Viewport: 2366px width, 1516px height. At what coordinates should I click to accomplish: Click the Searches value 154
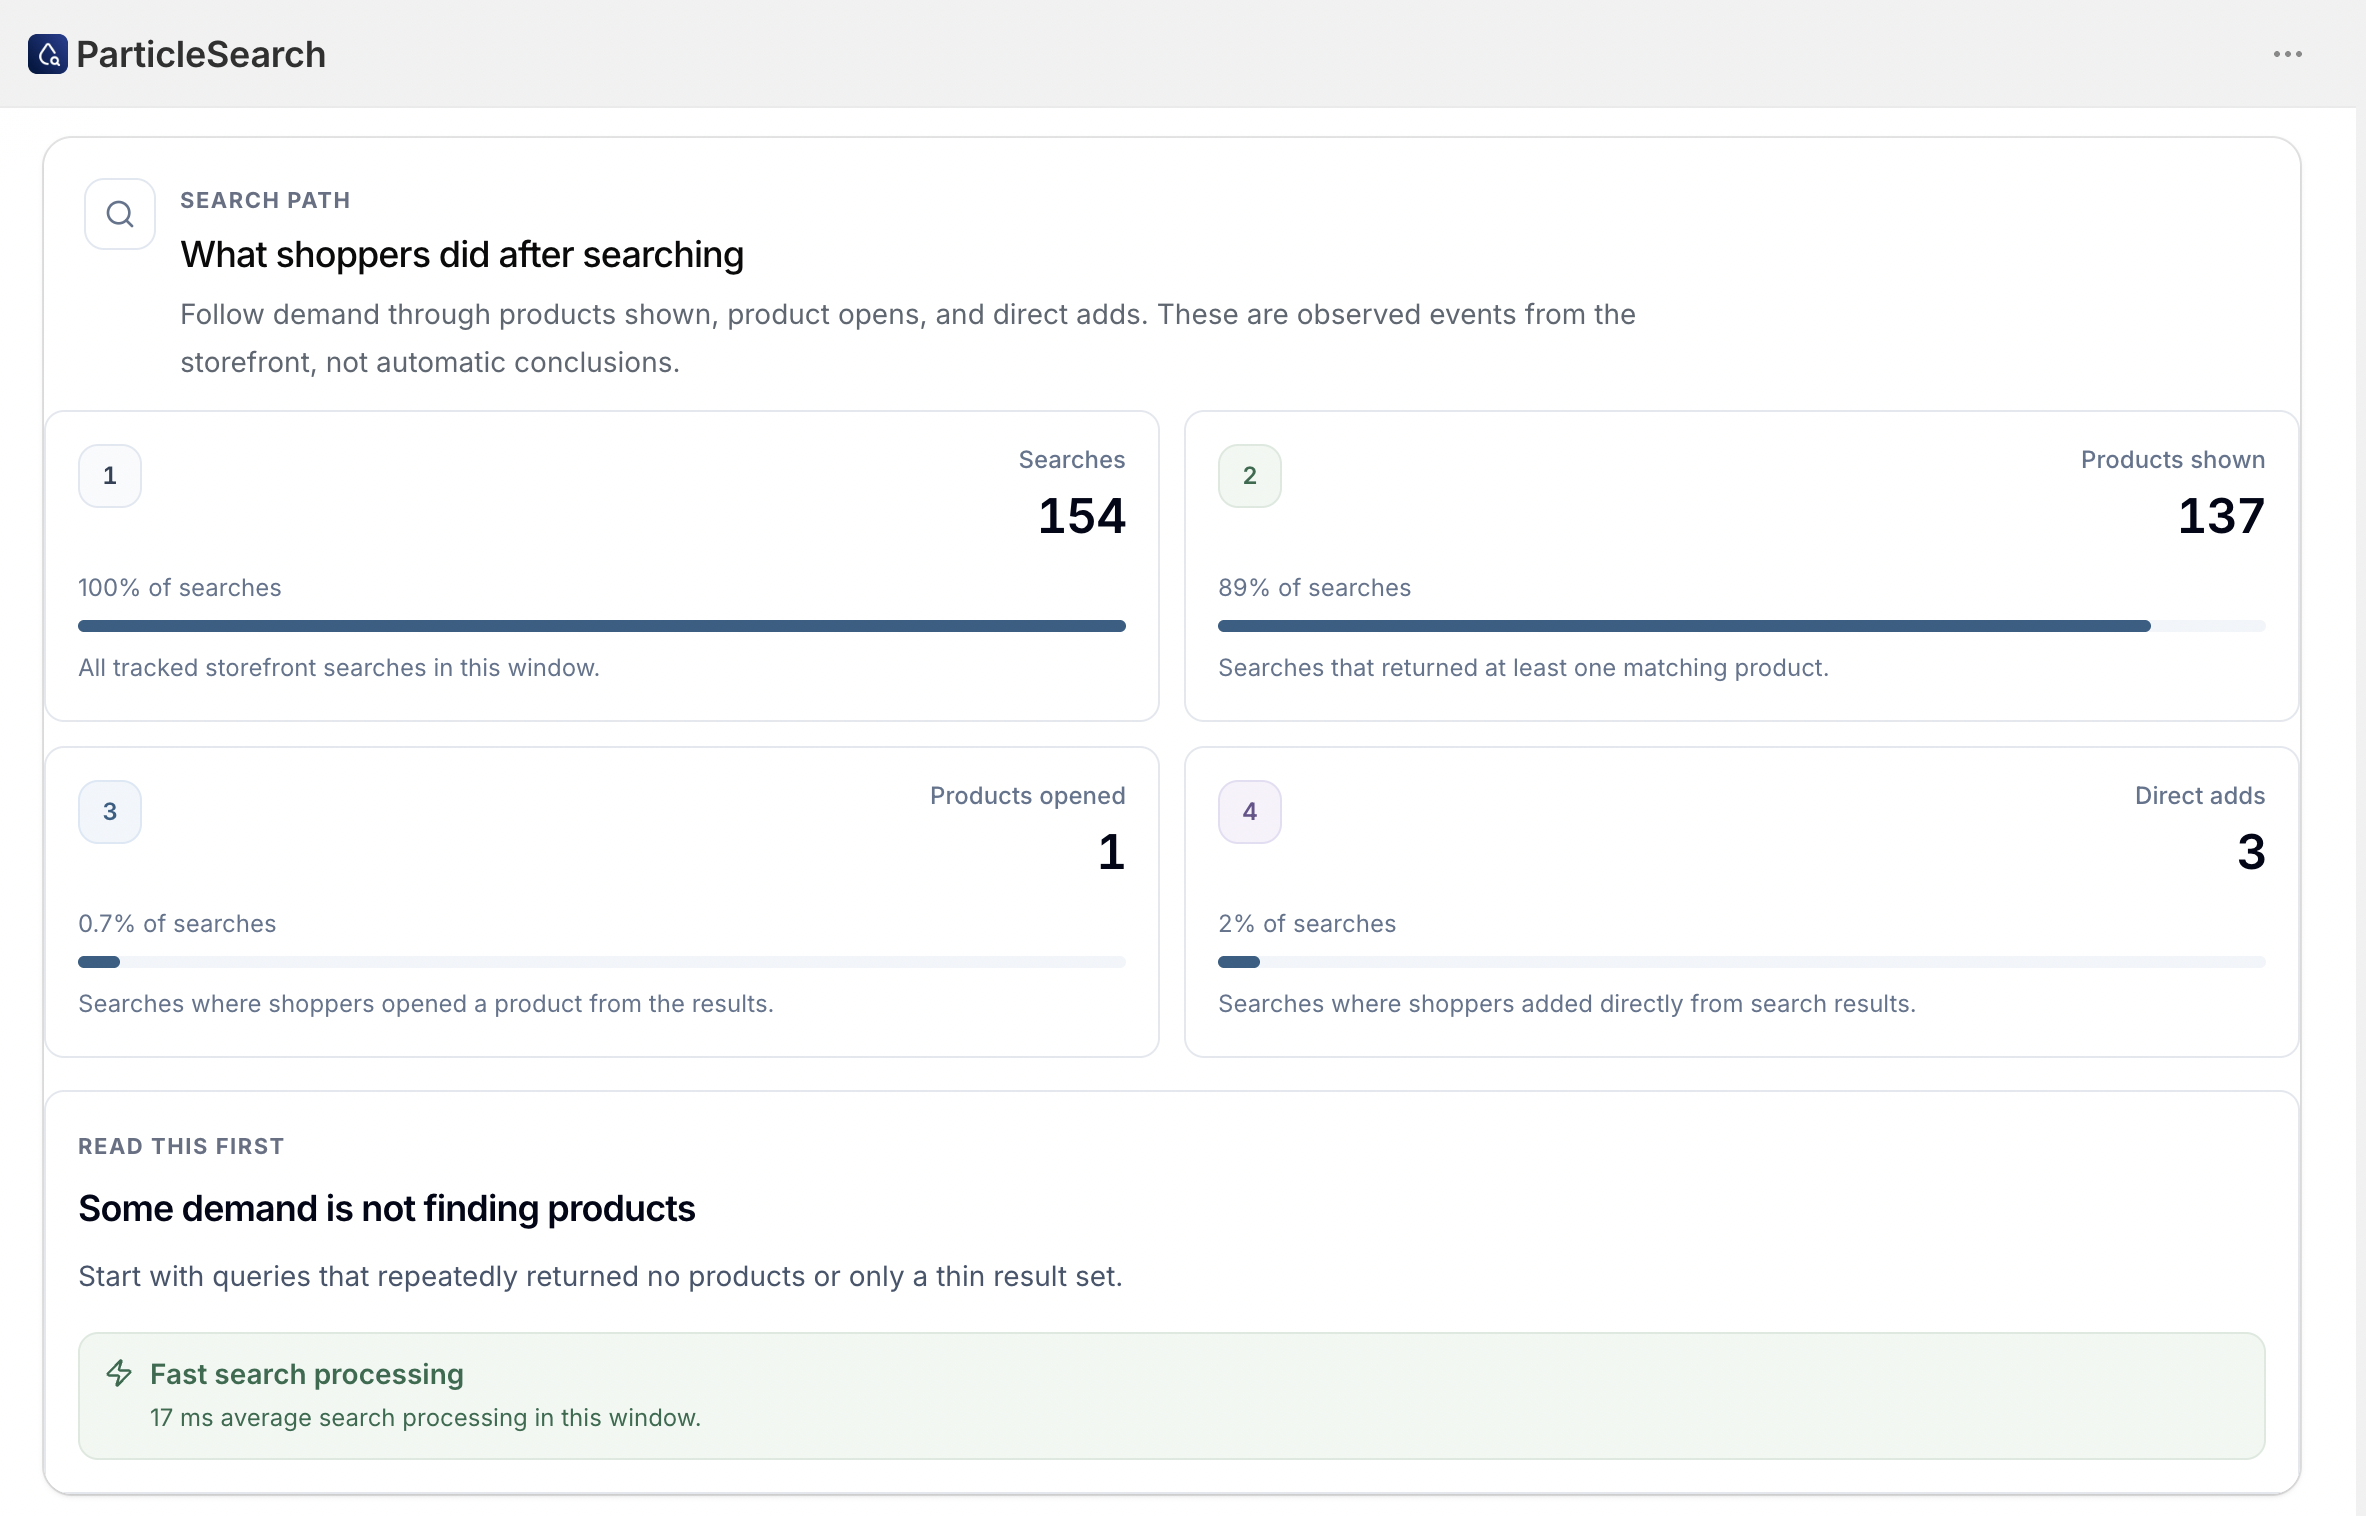[1082, 516]
